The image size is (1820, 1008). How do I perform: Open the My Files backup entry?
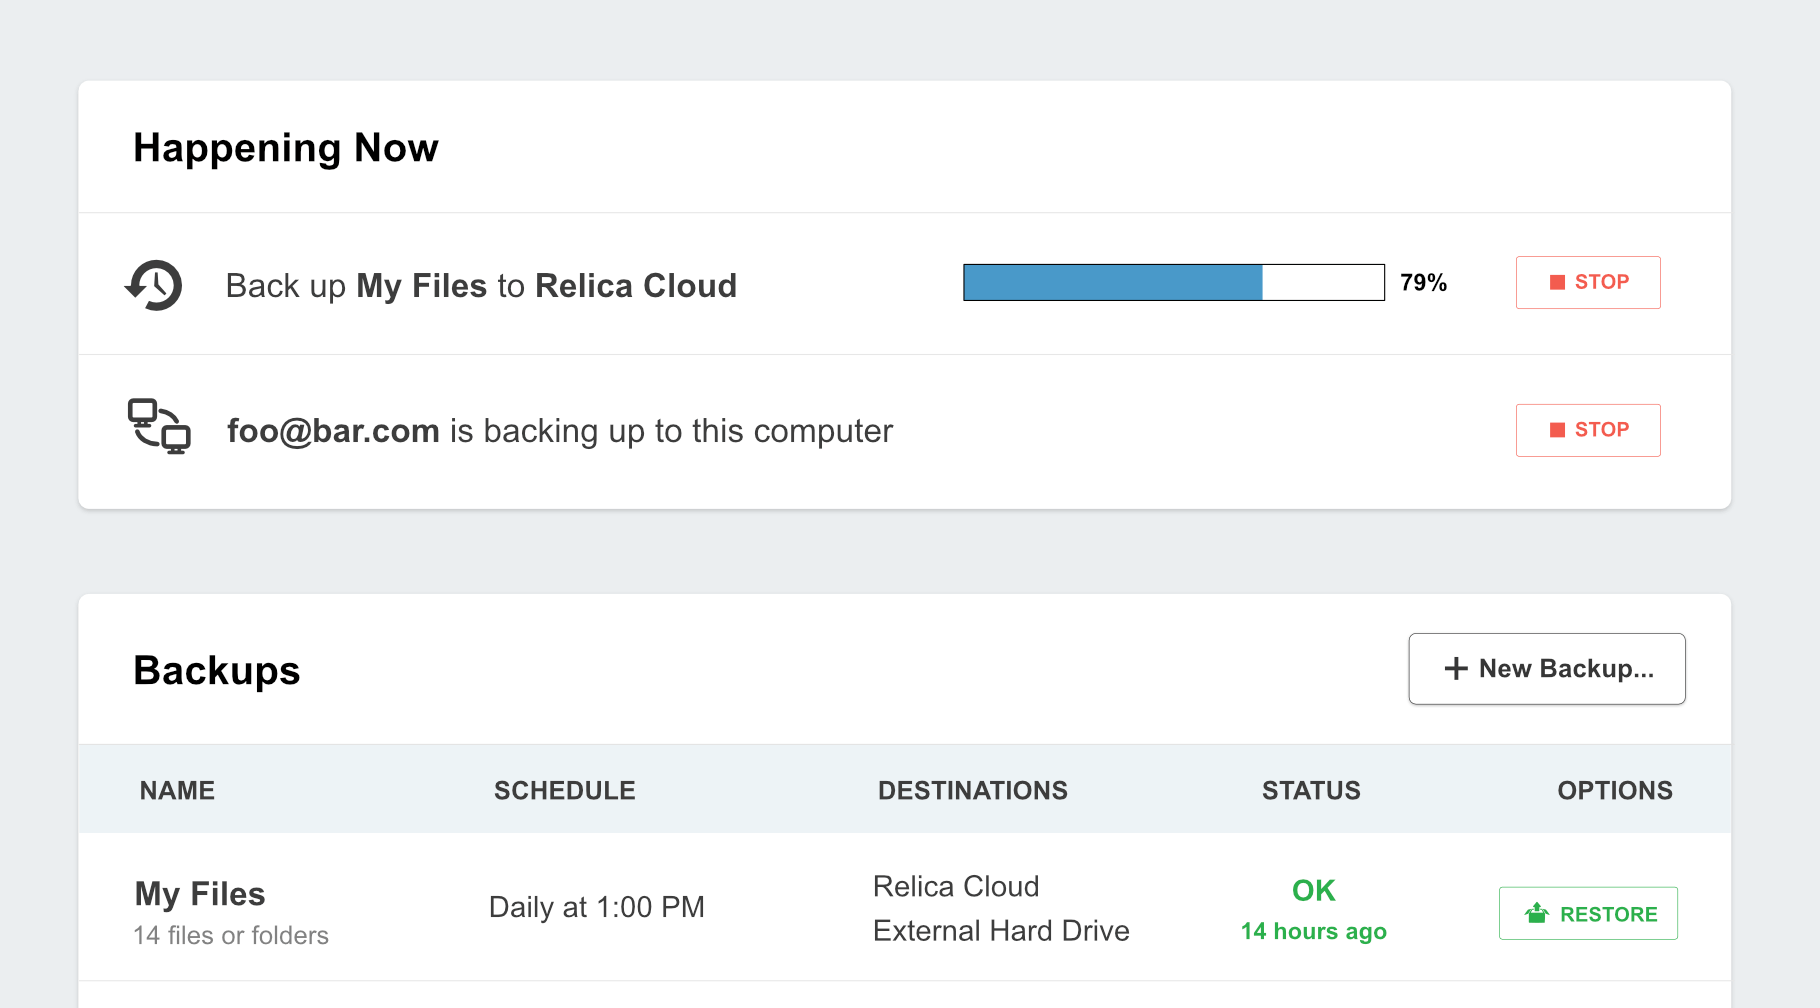pos(200,893)
